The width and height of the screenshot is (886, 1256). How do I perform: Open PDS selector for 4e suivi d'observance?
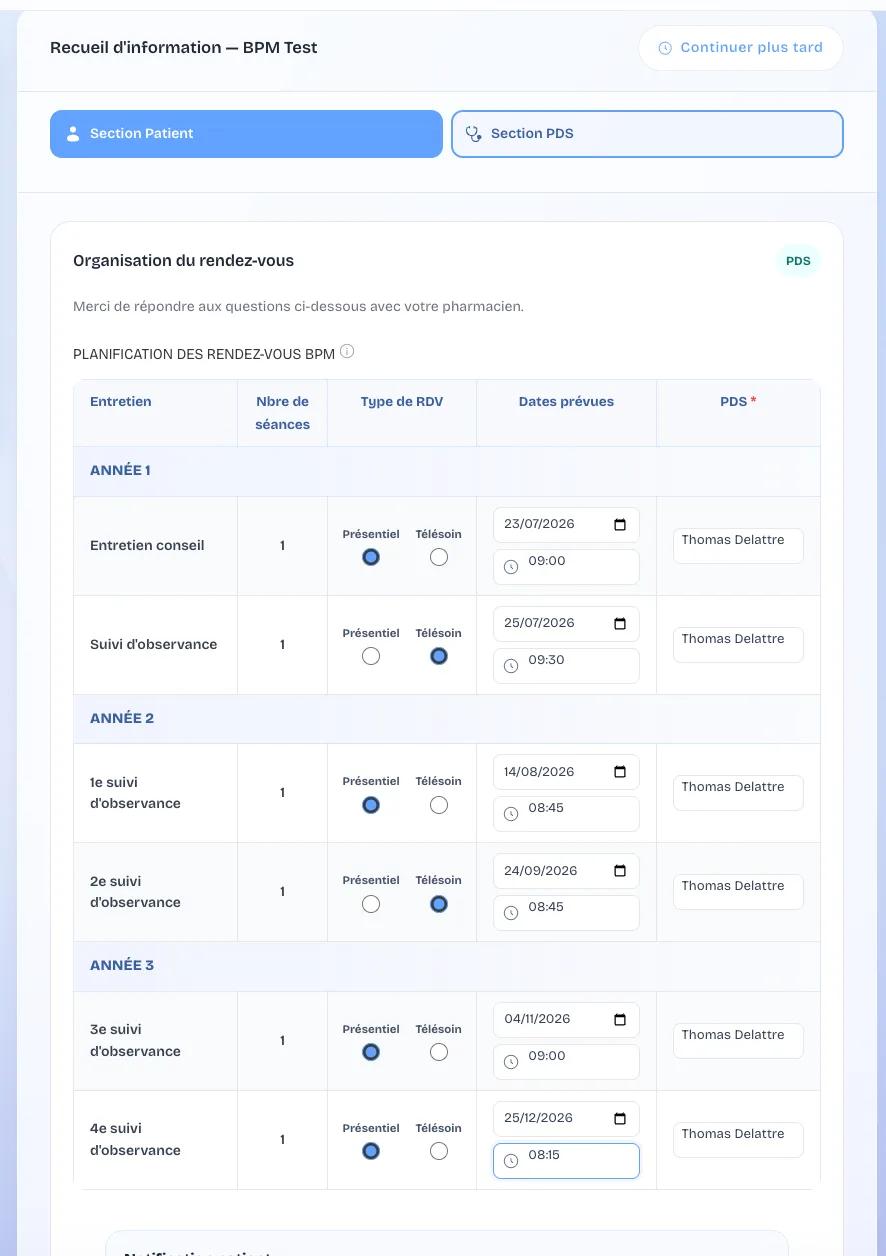click(x=738, y=1140)
